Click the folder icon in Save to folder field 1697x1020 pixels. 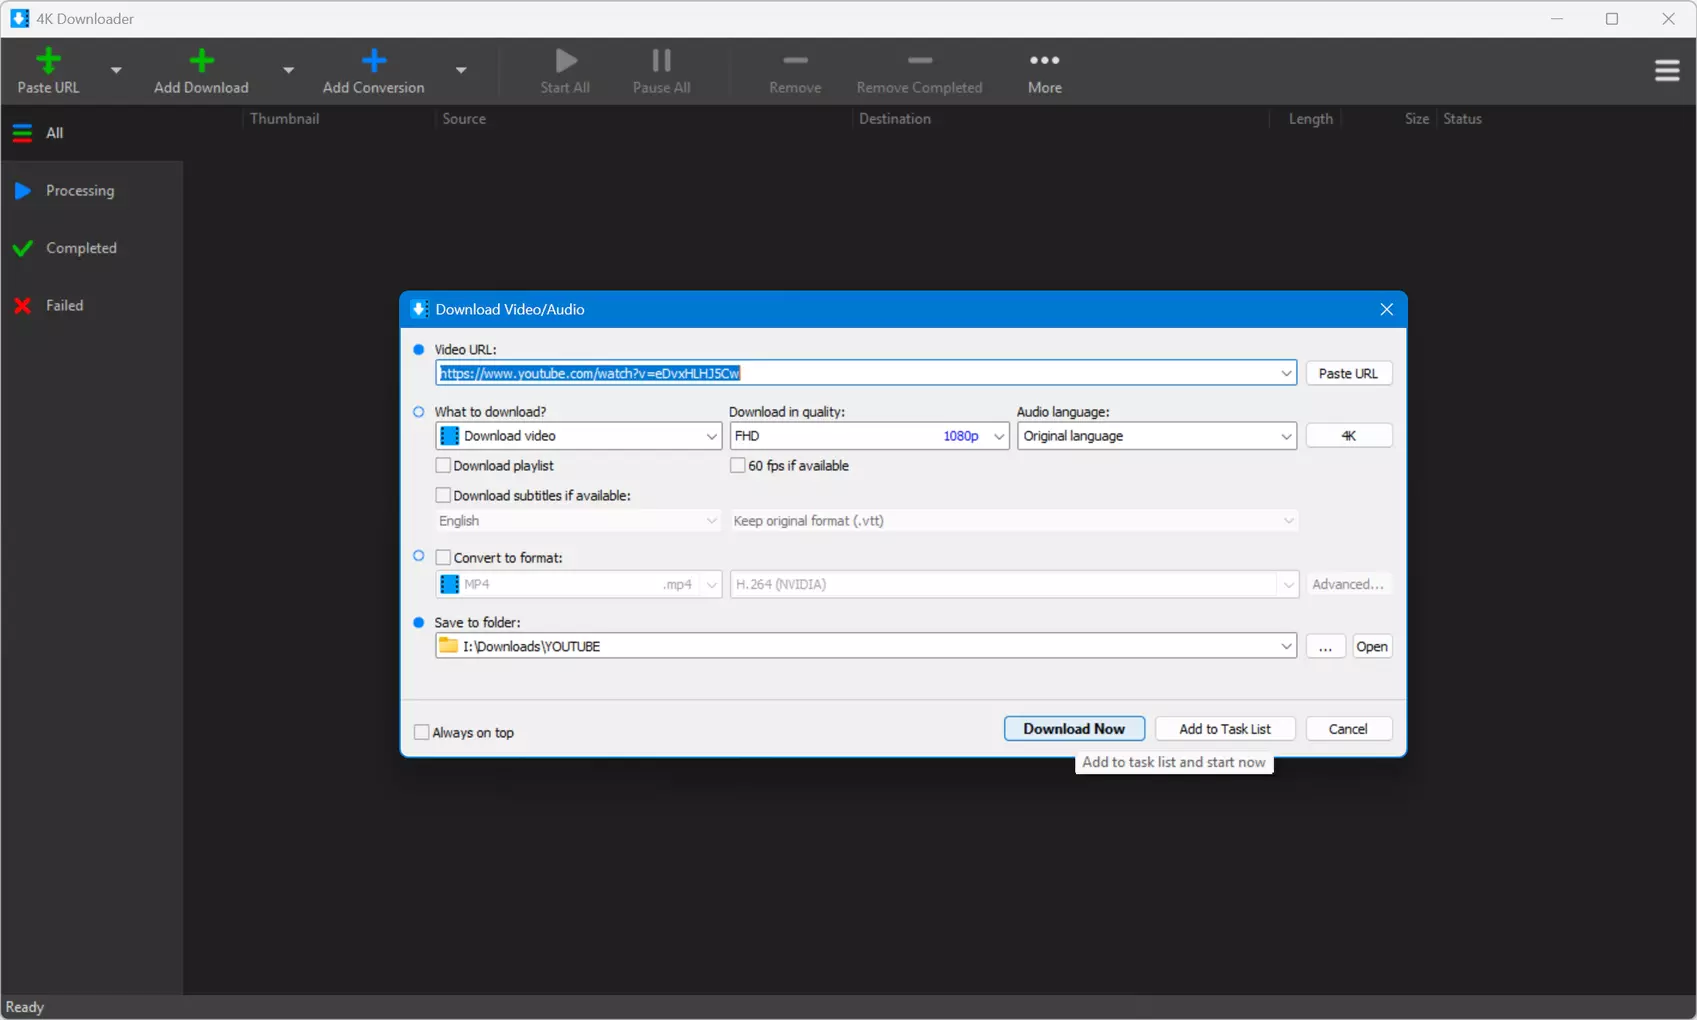[449, 646]
